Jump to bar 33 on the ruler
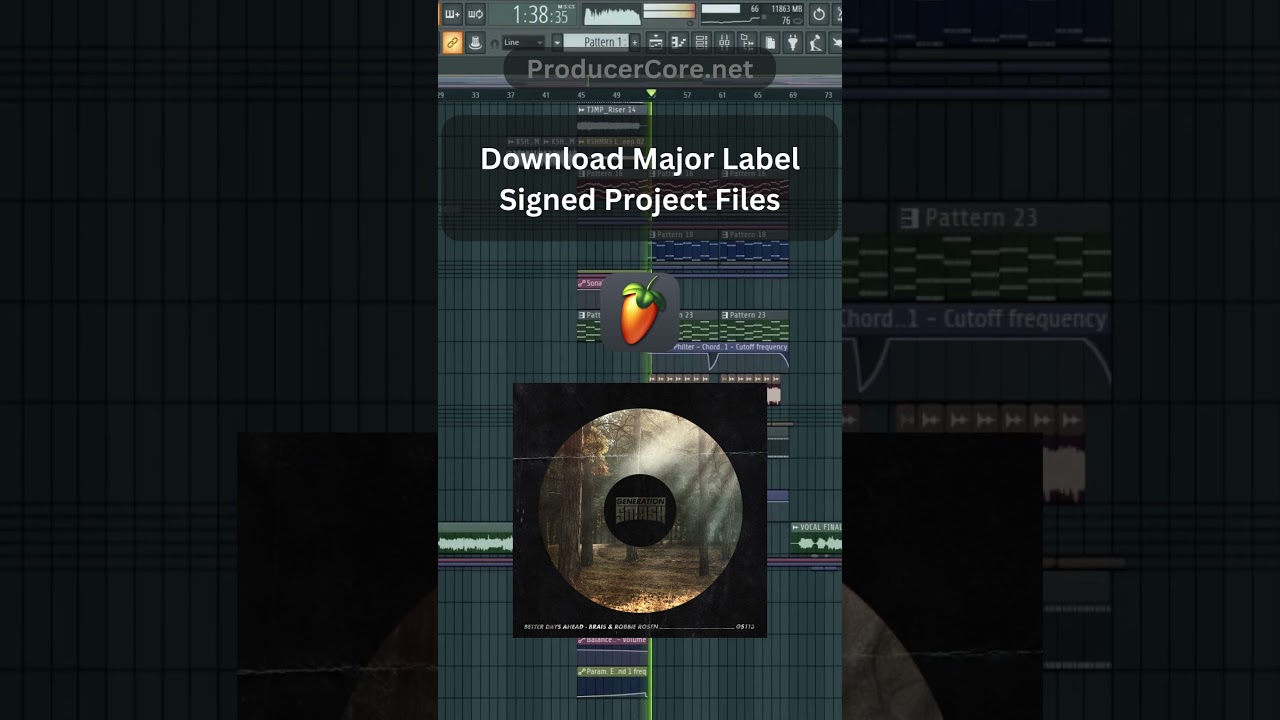This screenshot has height=720, width=1280. [475, 95]
